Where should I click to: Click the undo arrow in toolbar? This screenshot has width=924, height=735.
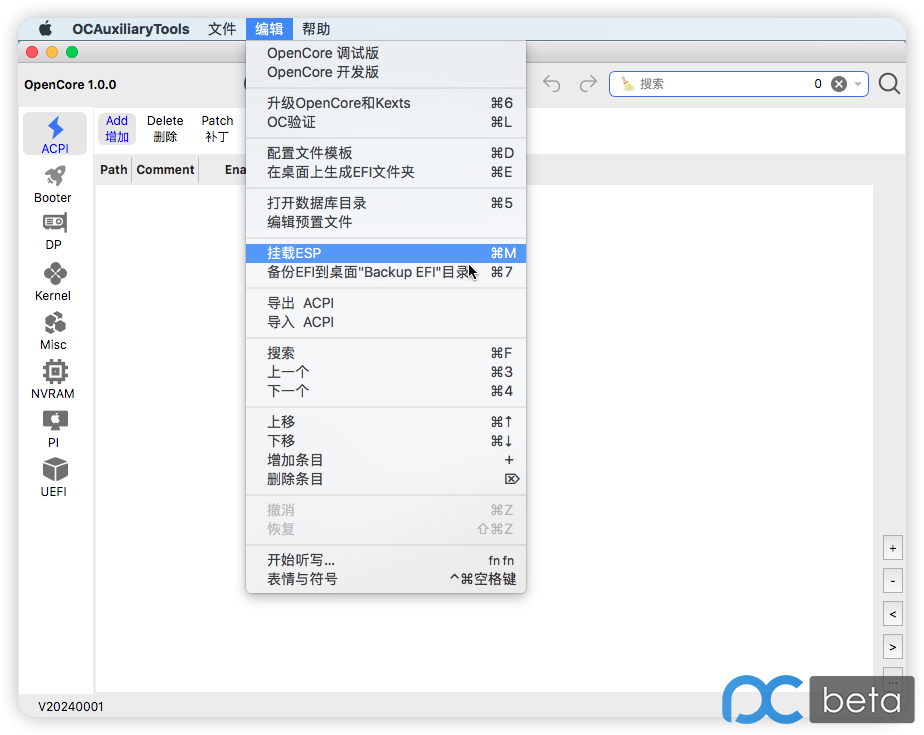(552, 84)
